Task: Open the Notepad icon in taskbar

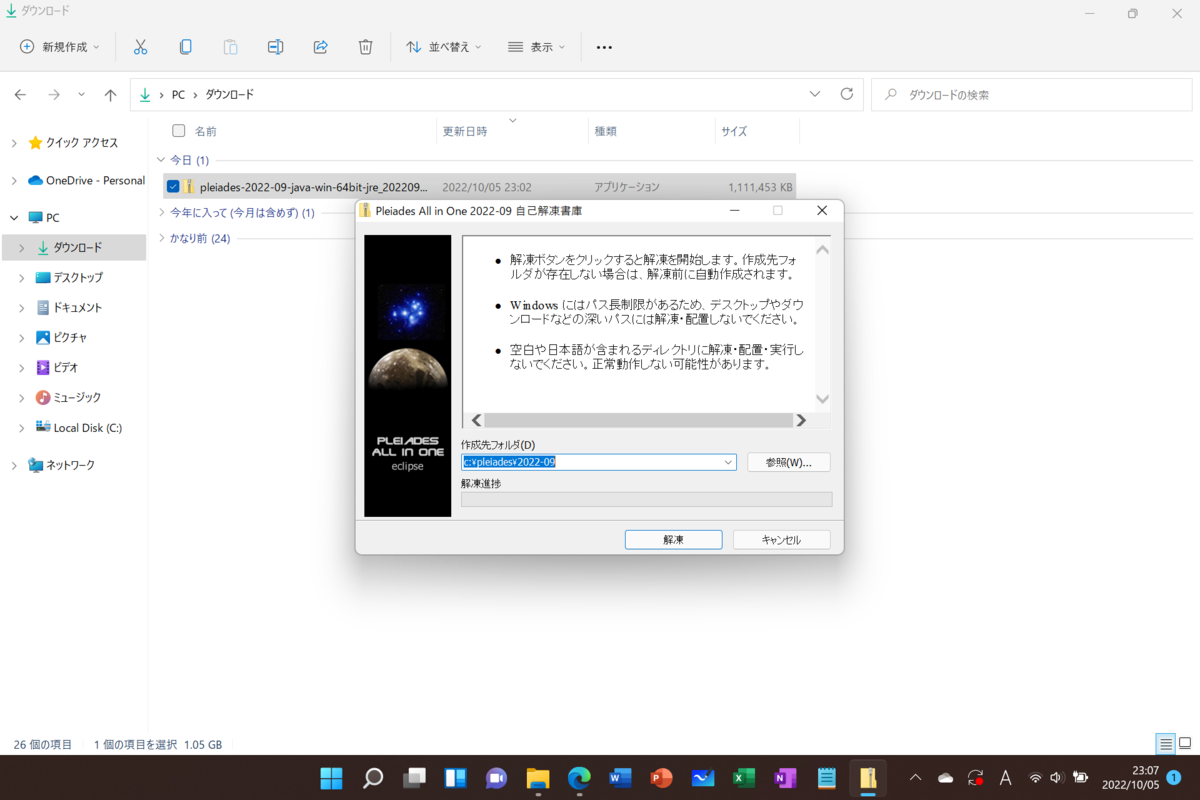Action: (826, 778)
